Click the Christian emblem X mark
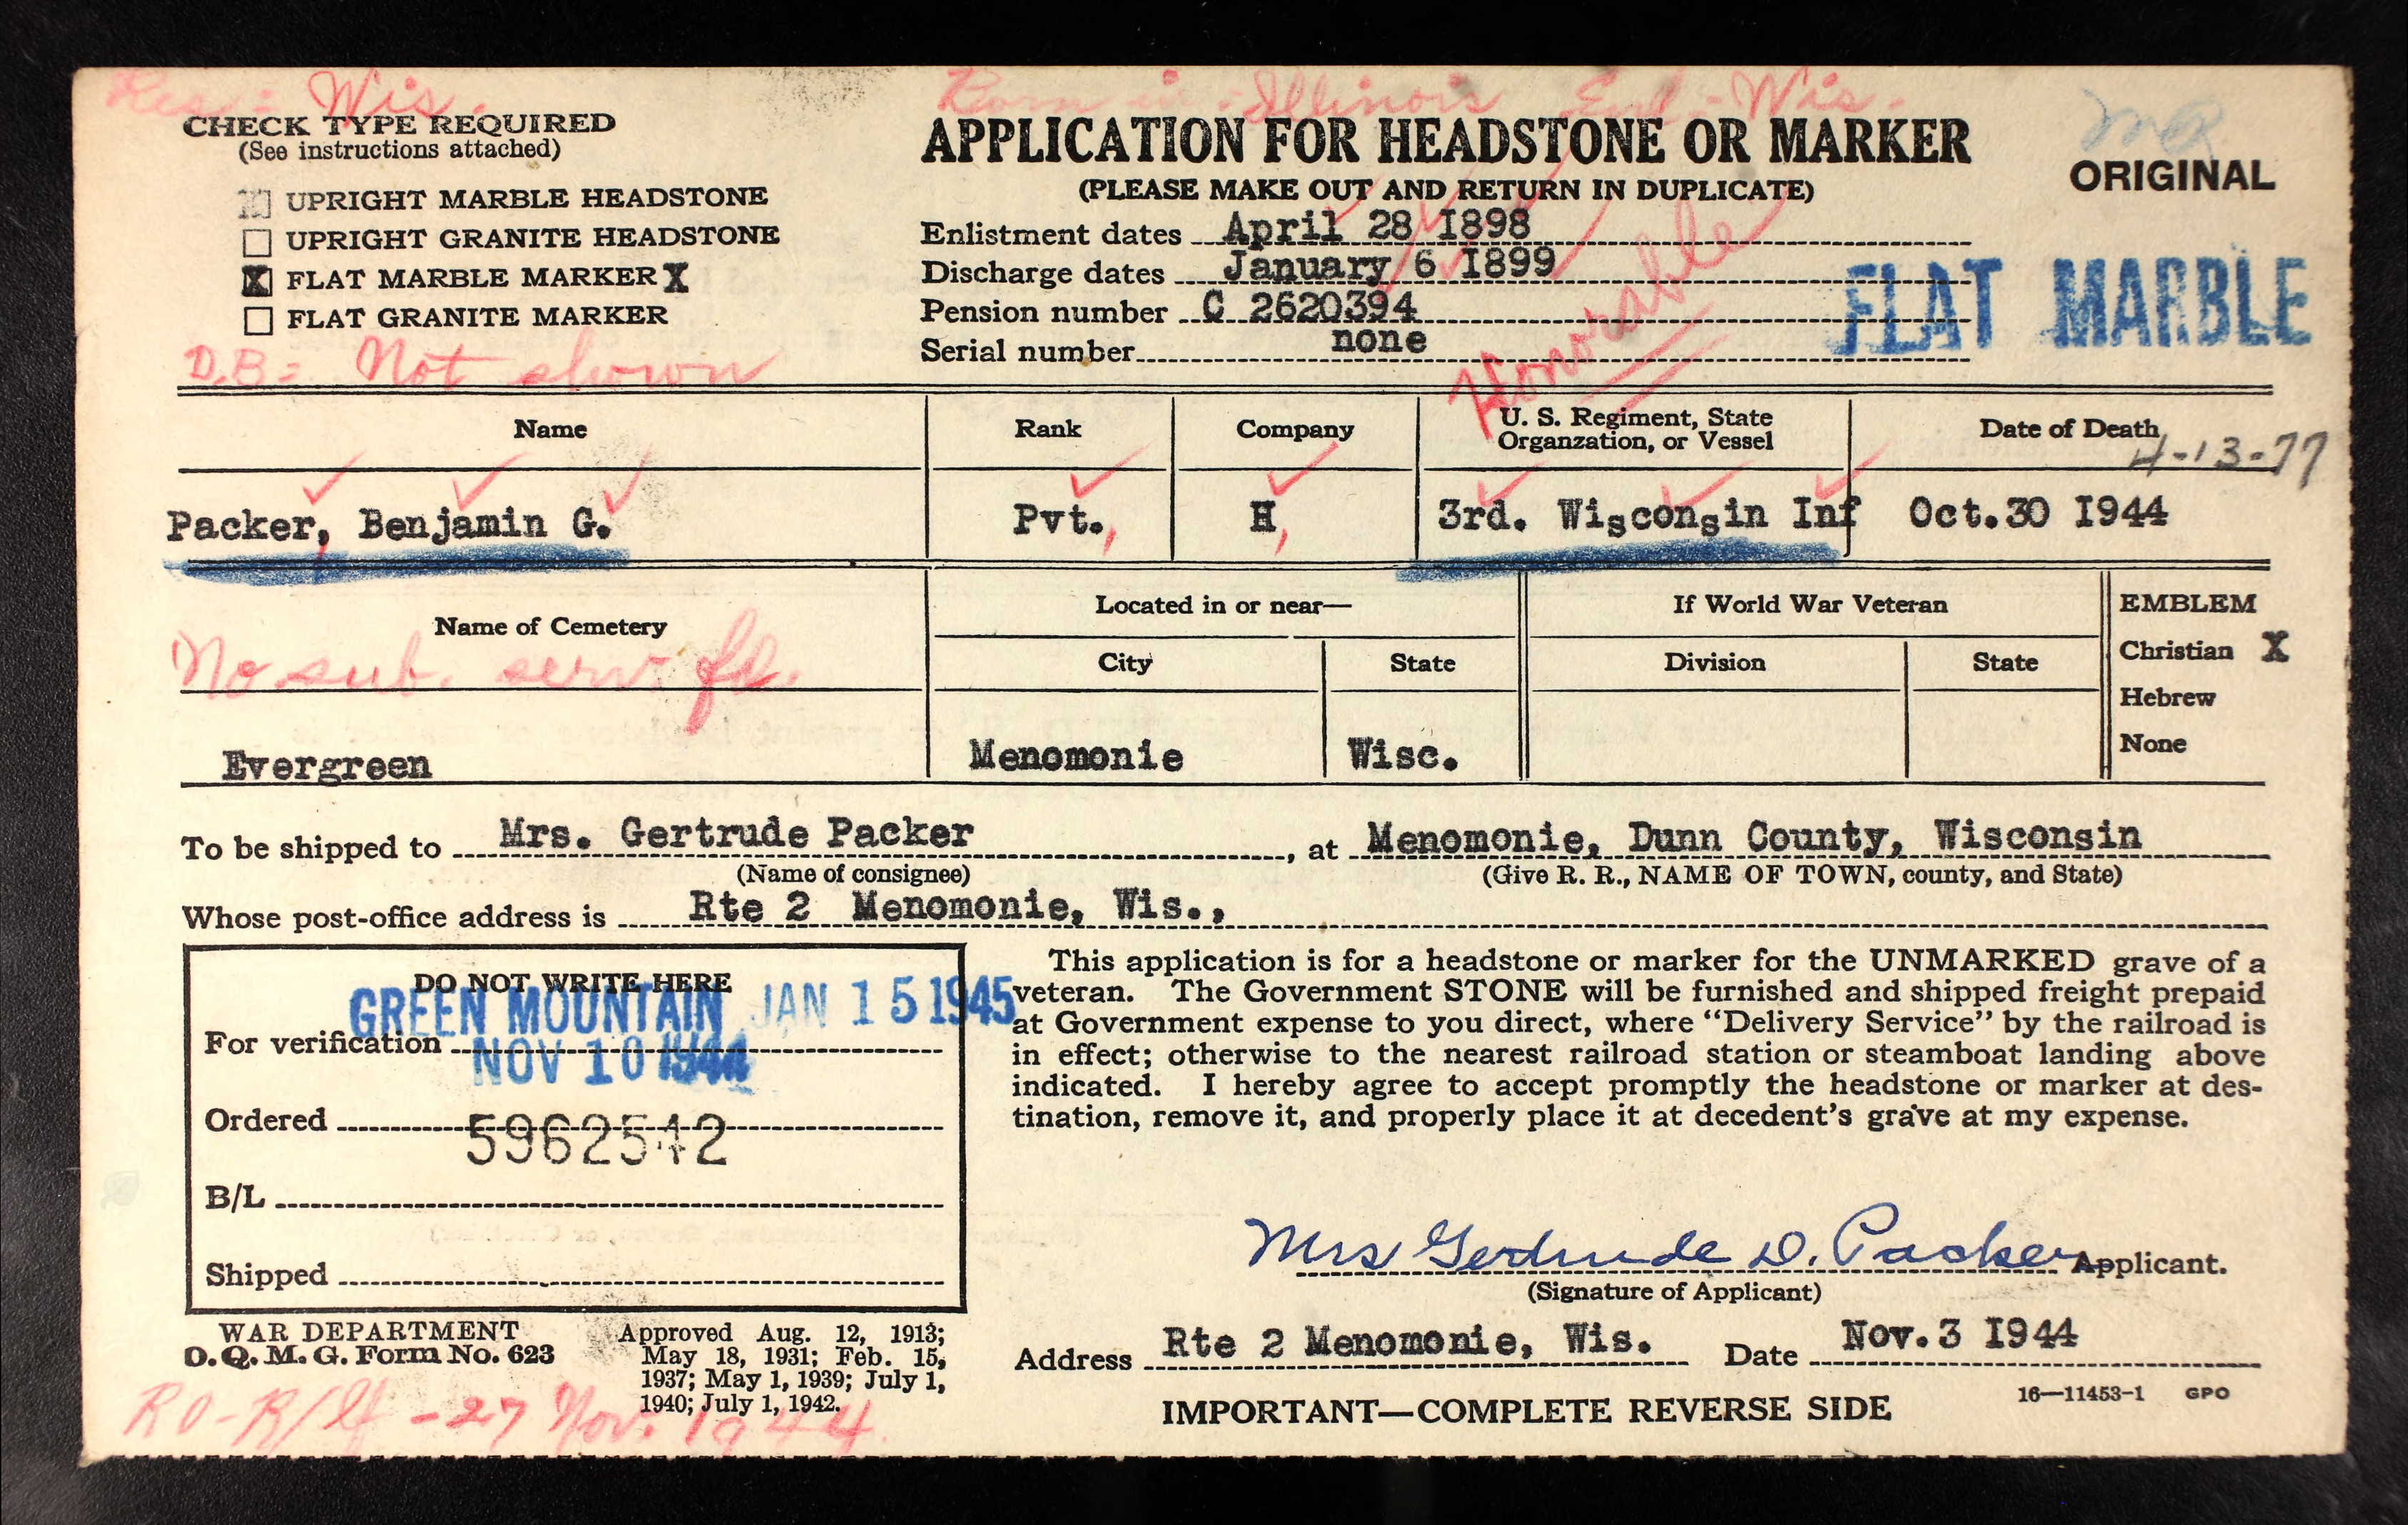The height and width of the screenshot is (1525, 2408). [x=2275, y=648]
